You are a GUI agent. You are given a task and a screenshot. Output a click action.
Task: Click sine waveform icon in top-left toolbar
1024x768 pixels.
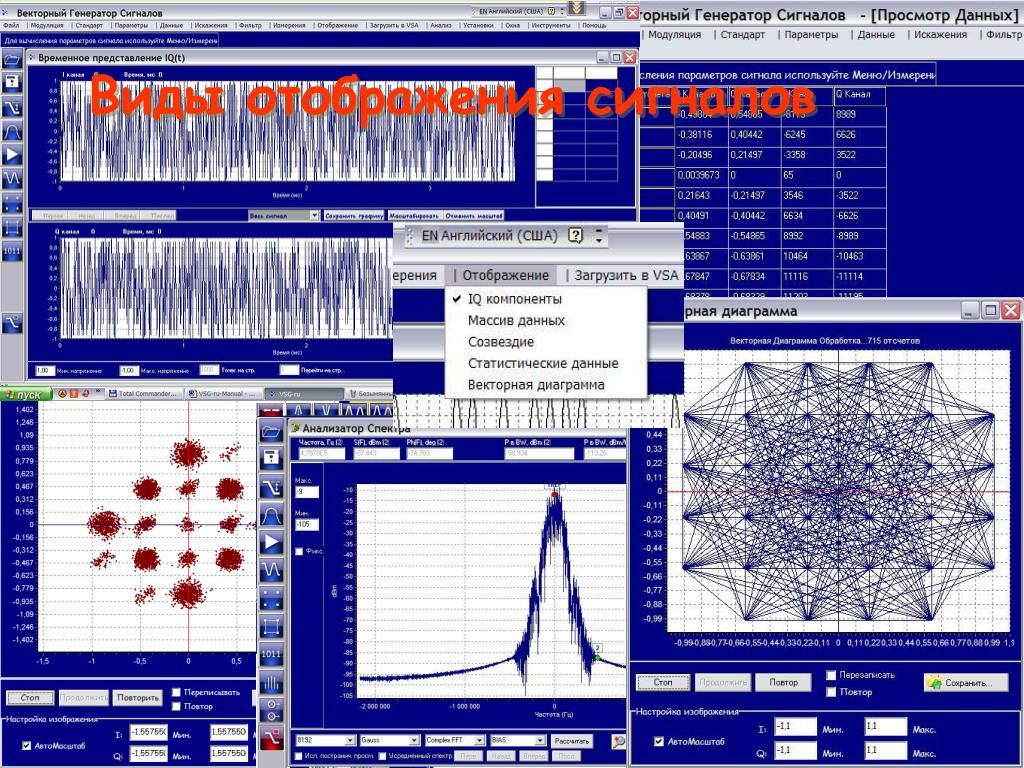[12, 178]
